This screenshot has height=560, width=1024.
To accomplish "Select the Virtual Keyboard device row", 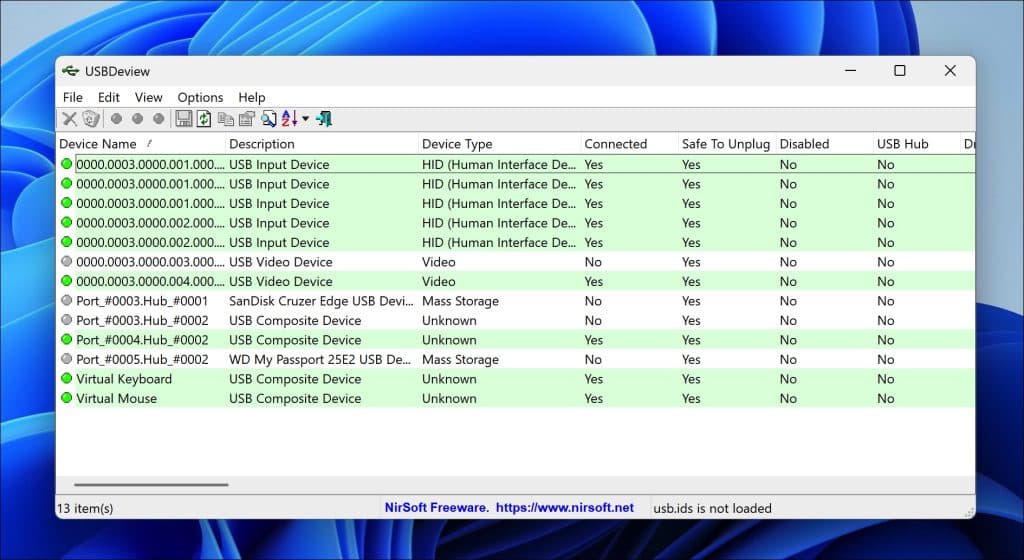I will 515,379.
